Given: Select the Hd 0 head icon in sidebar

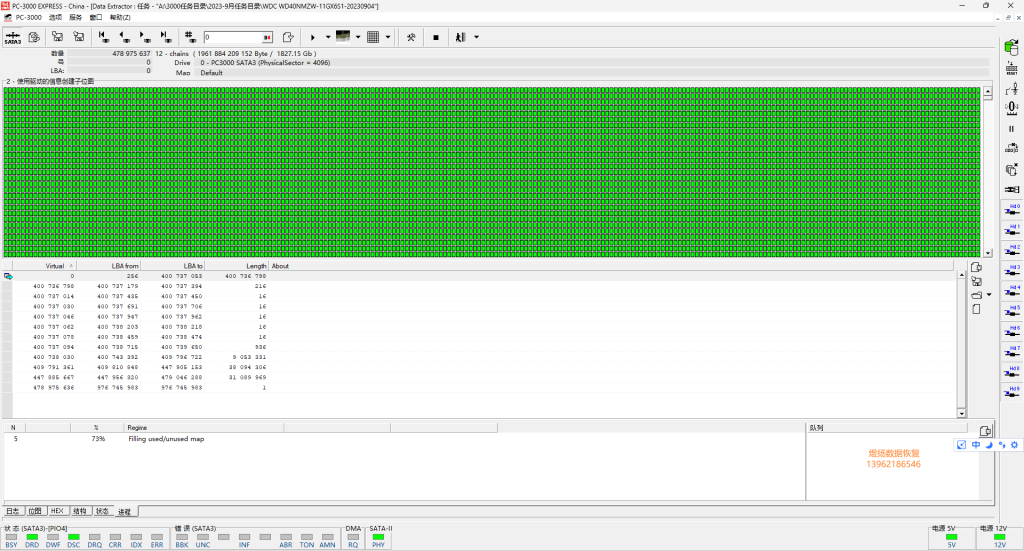Looking at the screenshot, I should click(x=1012, y=210).
